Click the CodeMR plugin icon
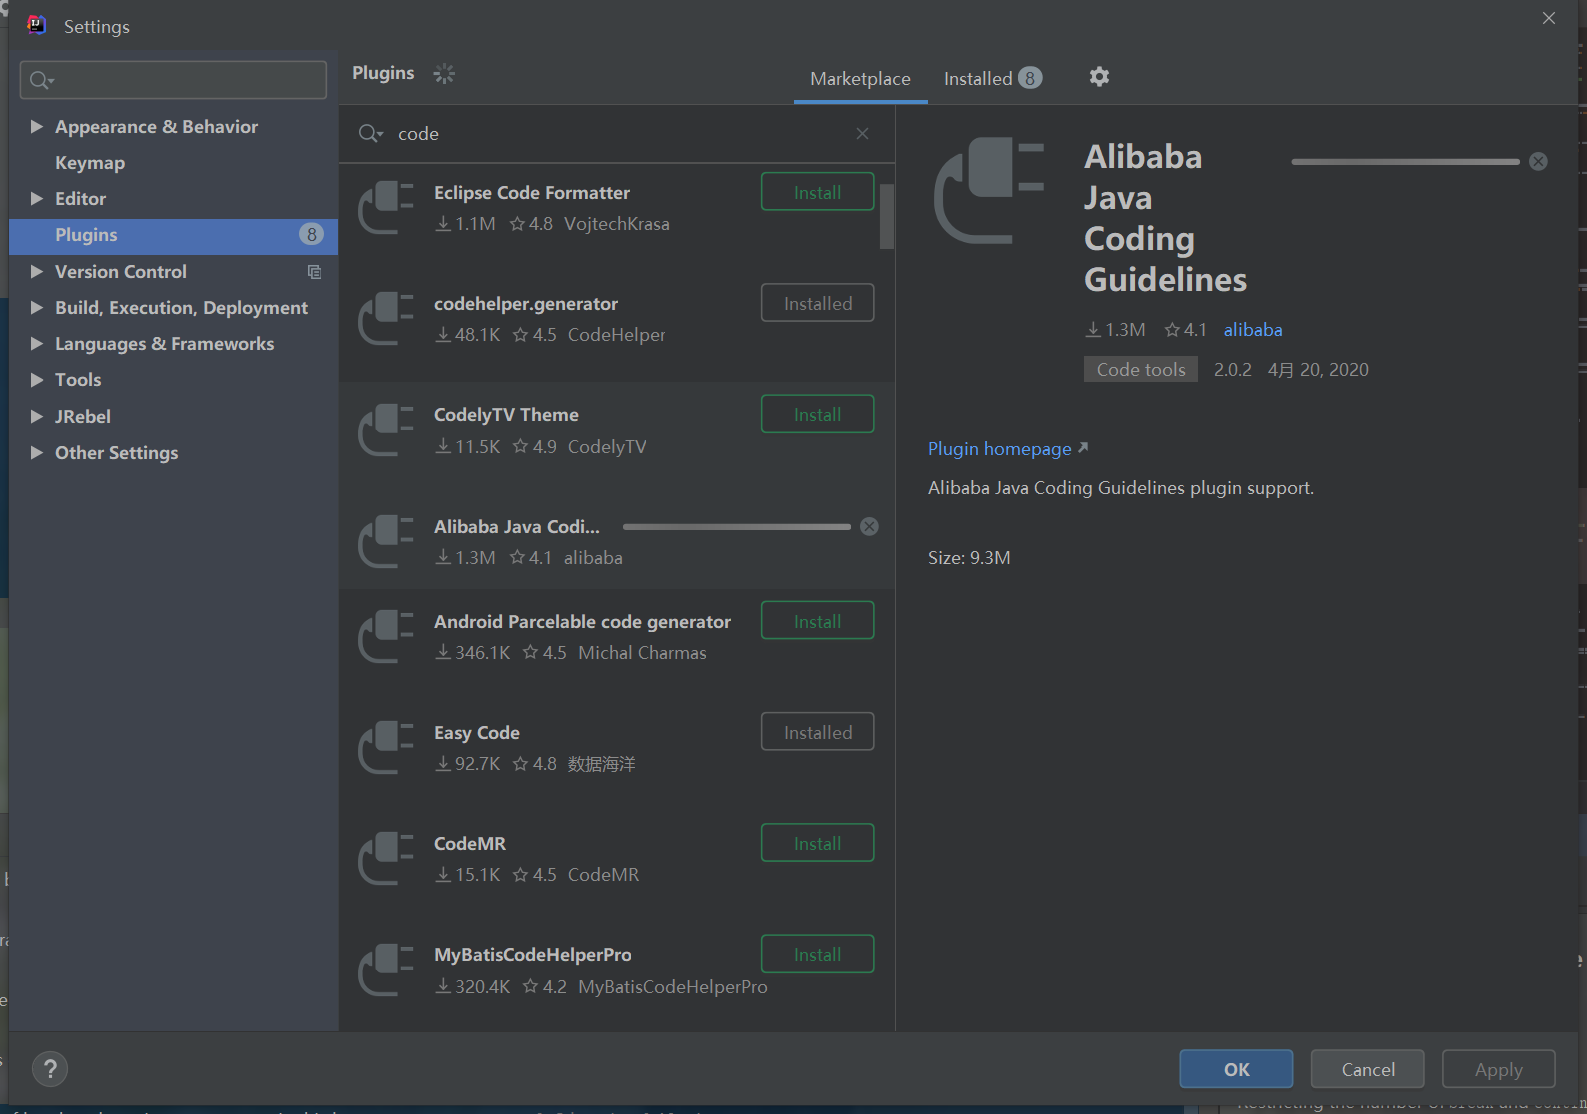 tap(386, 858)
